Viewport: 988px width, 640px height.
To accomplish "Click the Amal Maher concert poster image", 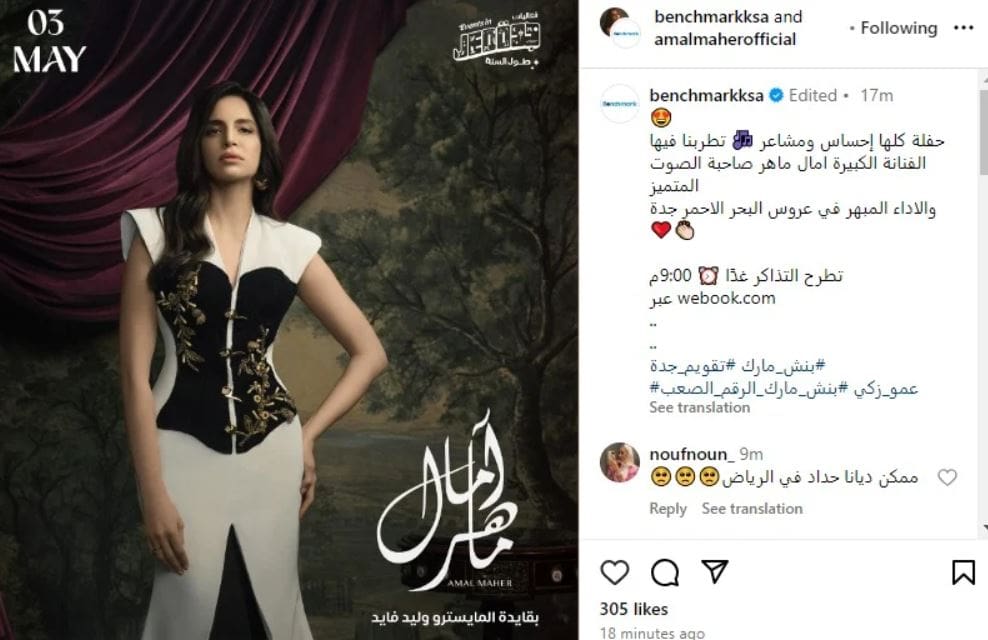I will pos(289,320).
